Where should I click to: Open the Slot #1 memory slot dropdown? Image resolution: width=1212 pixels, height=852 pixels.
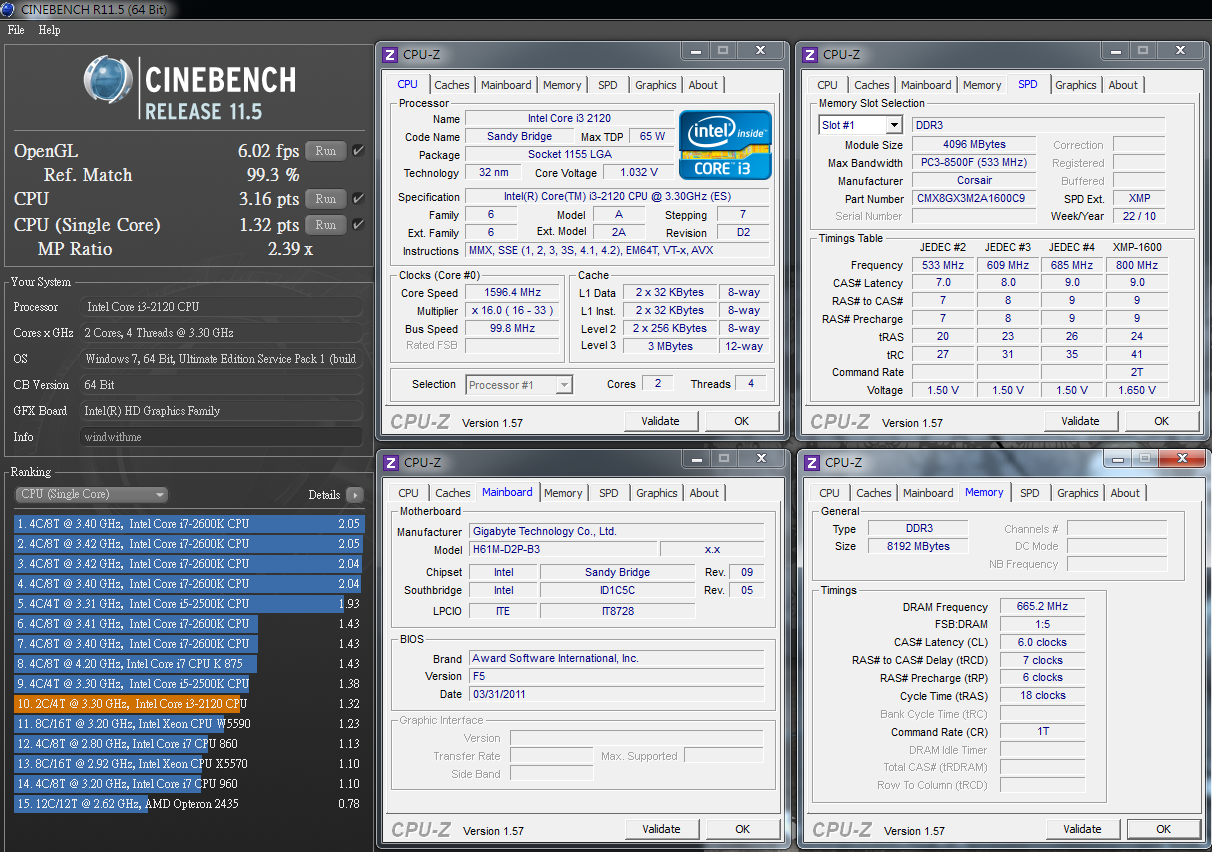tap(860, 125)
